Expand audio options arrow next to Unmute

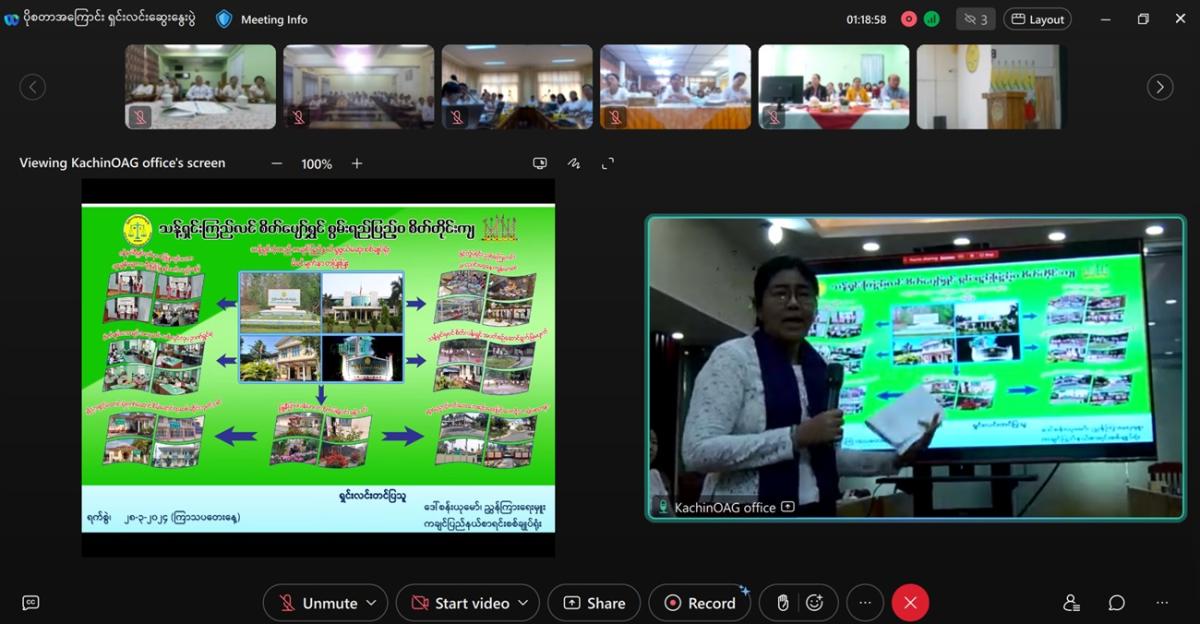tap(371, 603)
